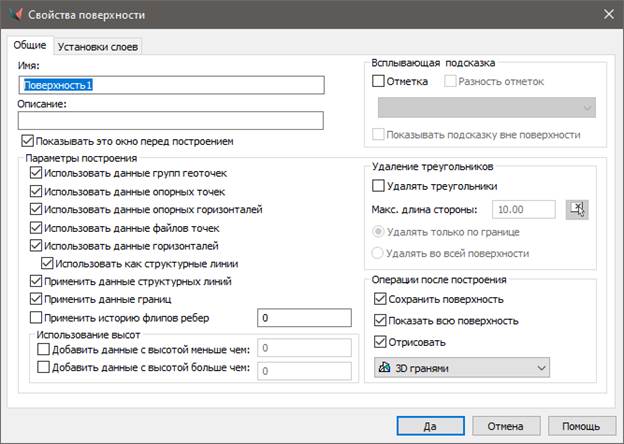624x444 pixels.
Task: Focus the Описание input field
Action: pos(170,120)
